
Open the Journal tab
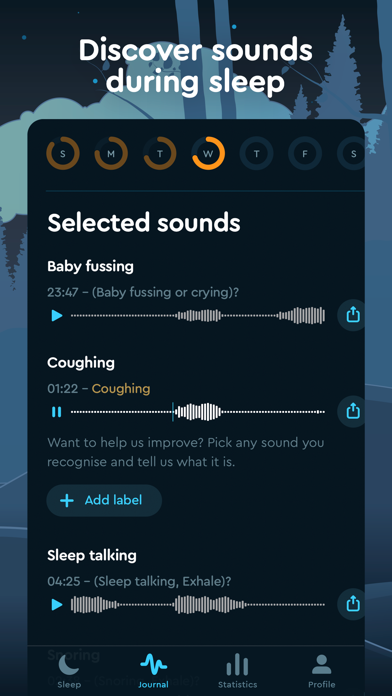click(x=153, y=670)
